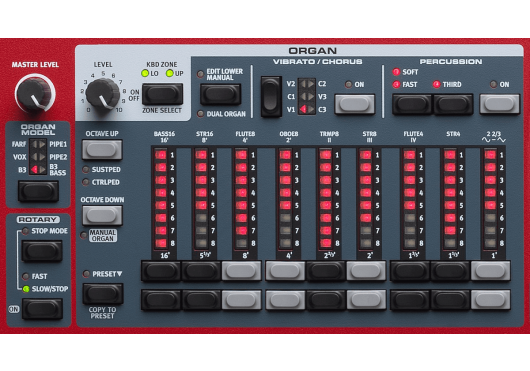Click the STR16 5⅓' drawbar LED column
Viewport: 530px width, 371px height.
pyautogui.click(x=201, y=199)
